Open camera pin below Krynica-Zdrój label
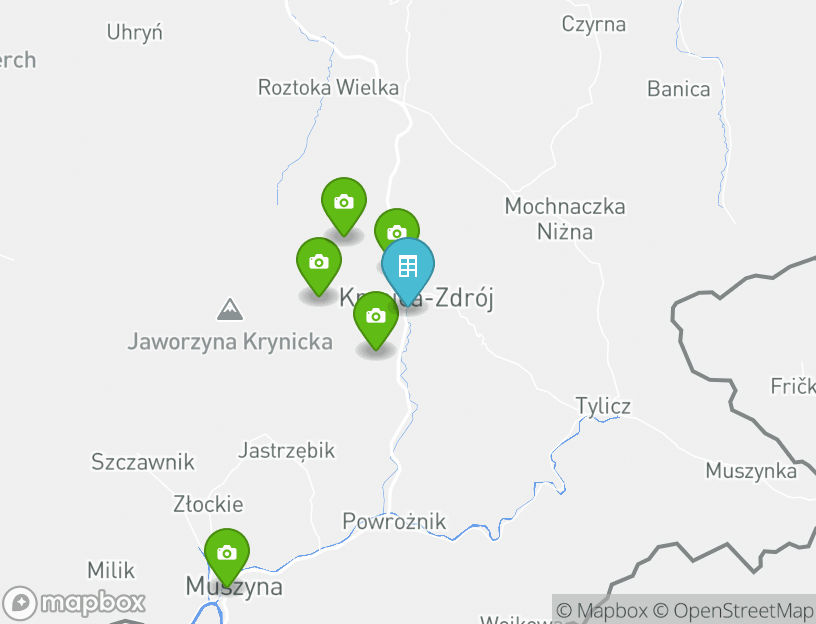Viewport: 816px width, 624px height. tap(376, 319)
